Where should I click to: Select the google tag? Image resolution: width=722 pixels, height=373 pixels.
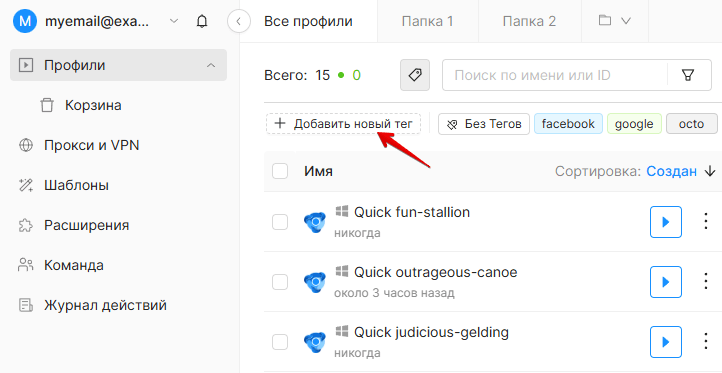634,124
